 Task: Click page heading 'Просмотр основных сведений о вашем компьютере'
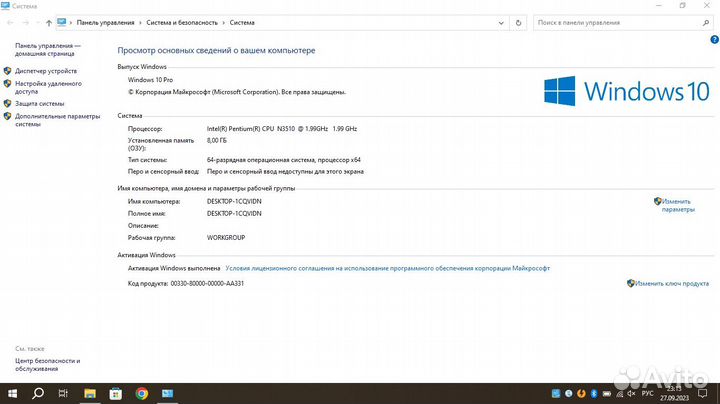point(216,50)
